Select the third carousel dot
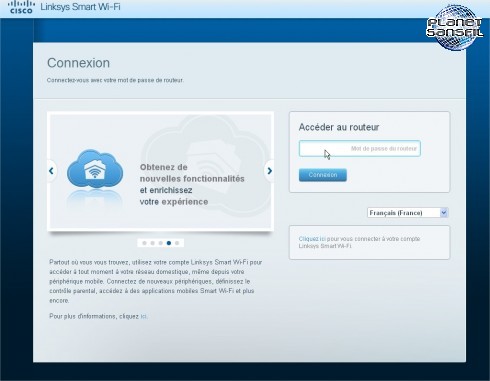Screen dimensions: 490x381 161,243
